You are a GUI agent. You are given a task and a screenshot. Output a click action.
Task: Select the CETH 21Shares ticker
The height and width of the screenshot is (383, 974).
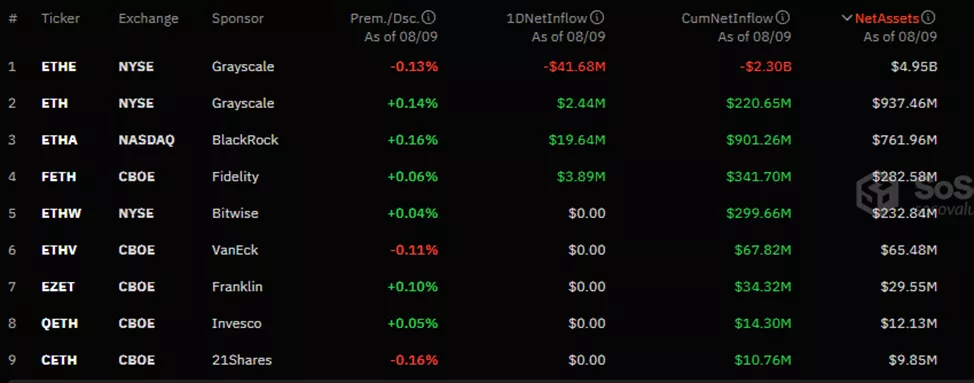pos(59,360)
